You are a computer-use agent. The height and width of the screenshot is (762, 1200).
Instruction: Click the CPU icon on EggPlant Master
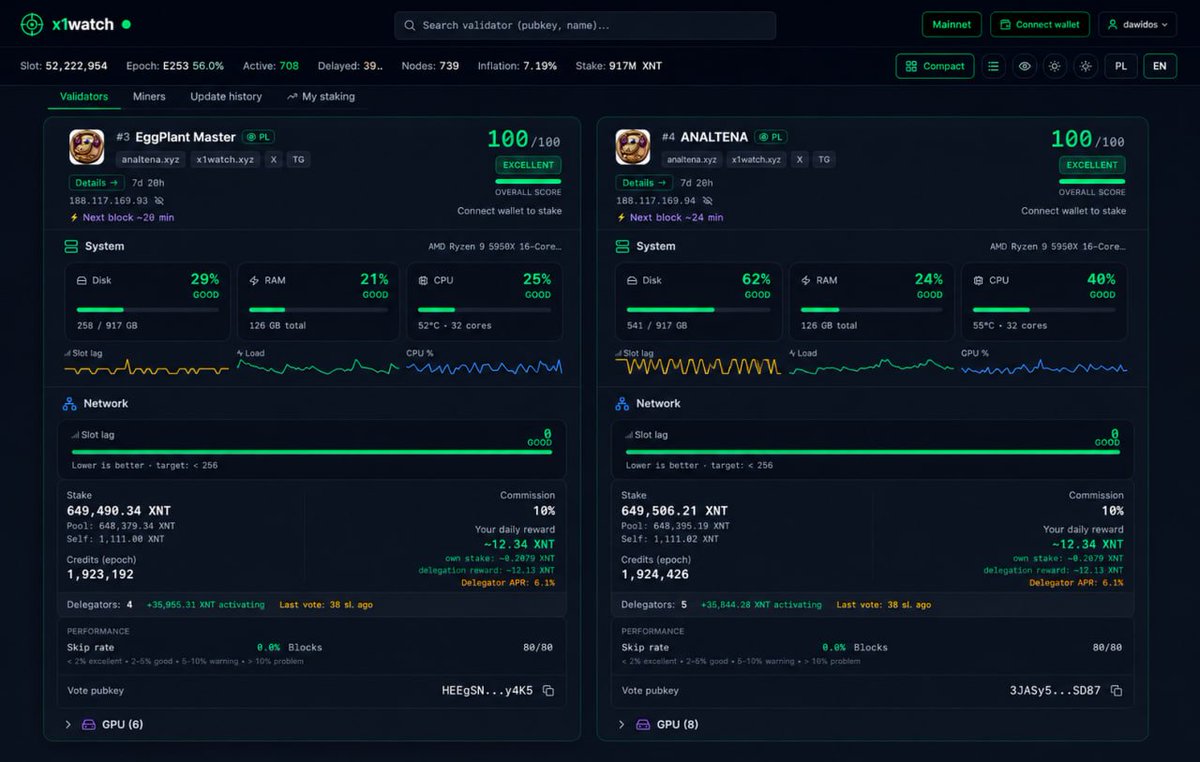click(423, 281)
